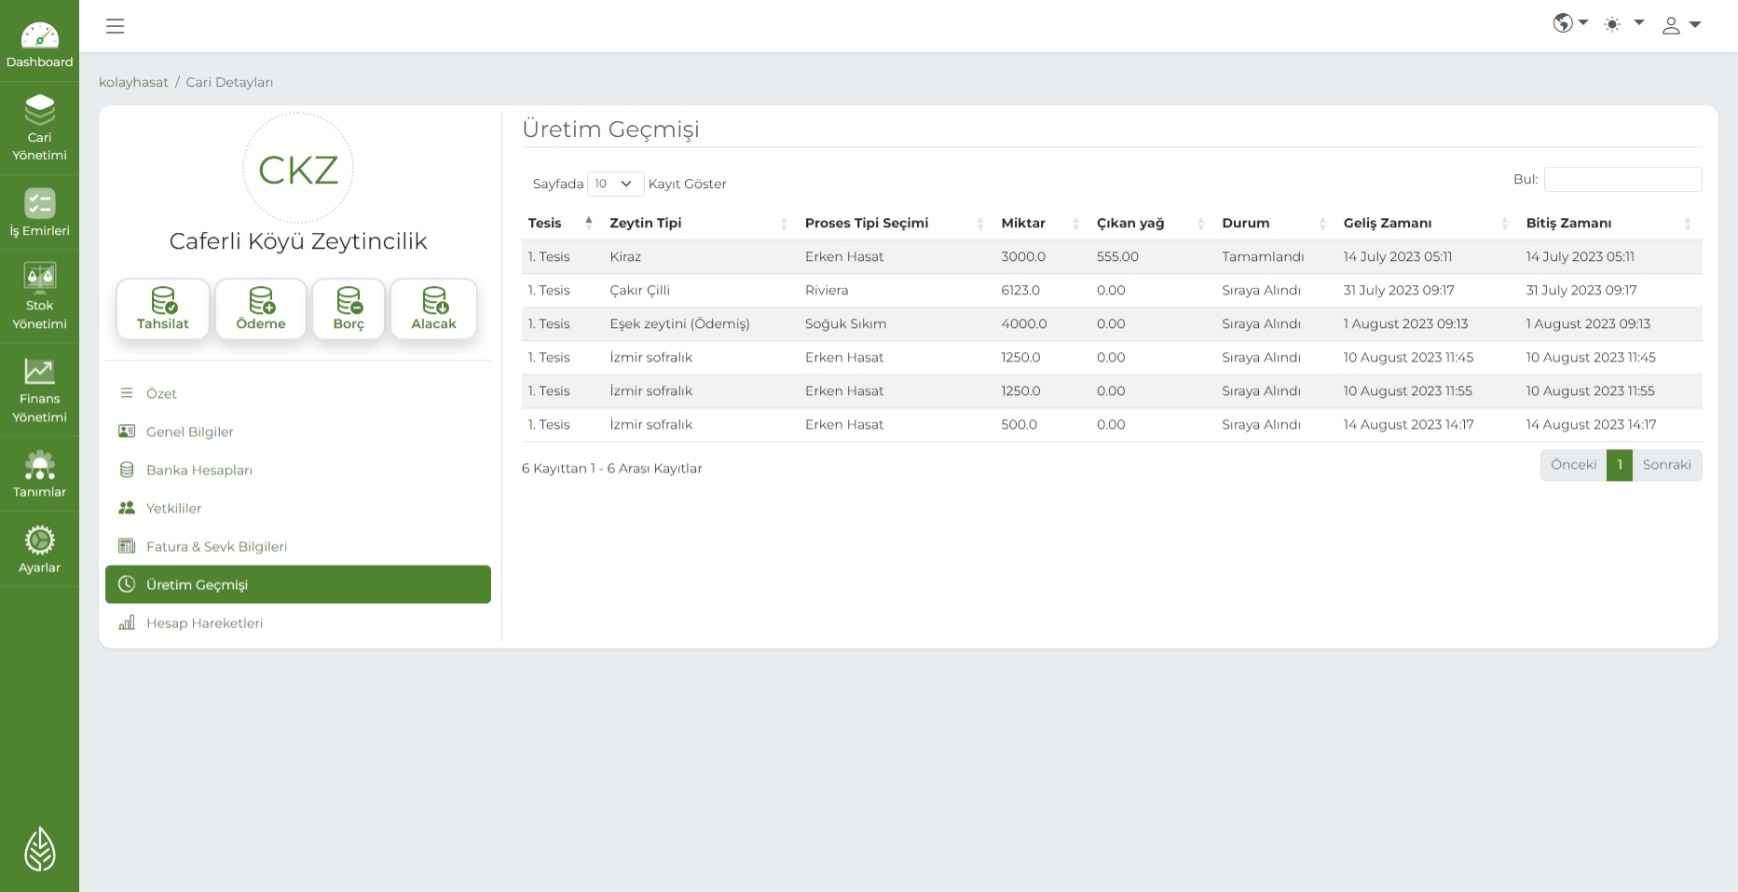Open the Banka Hesapları menu item
This screenshot has height=892, width=1738.
(298, 470)
